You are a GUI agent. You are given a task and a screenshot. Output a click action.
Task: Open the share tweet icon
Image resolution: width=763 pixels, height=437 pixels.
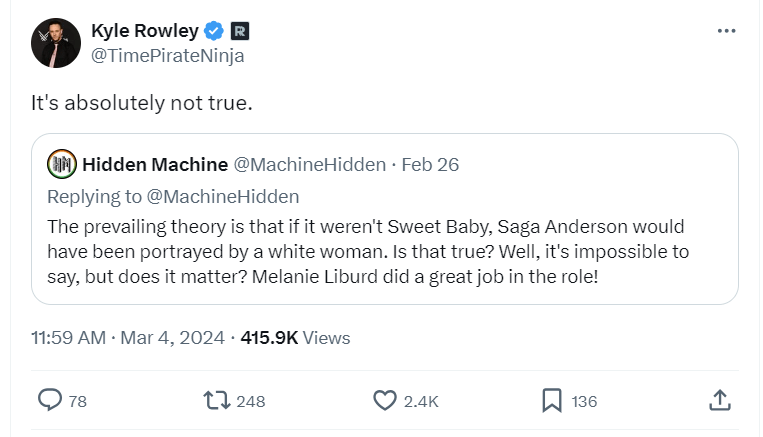(718, 400)
